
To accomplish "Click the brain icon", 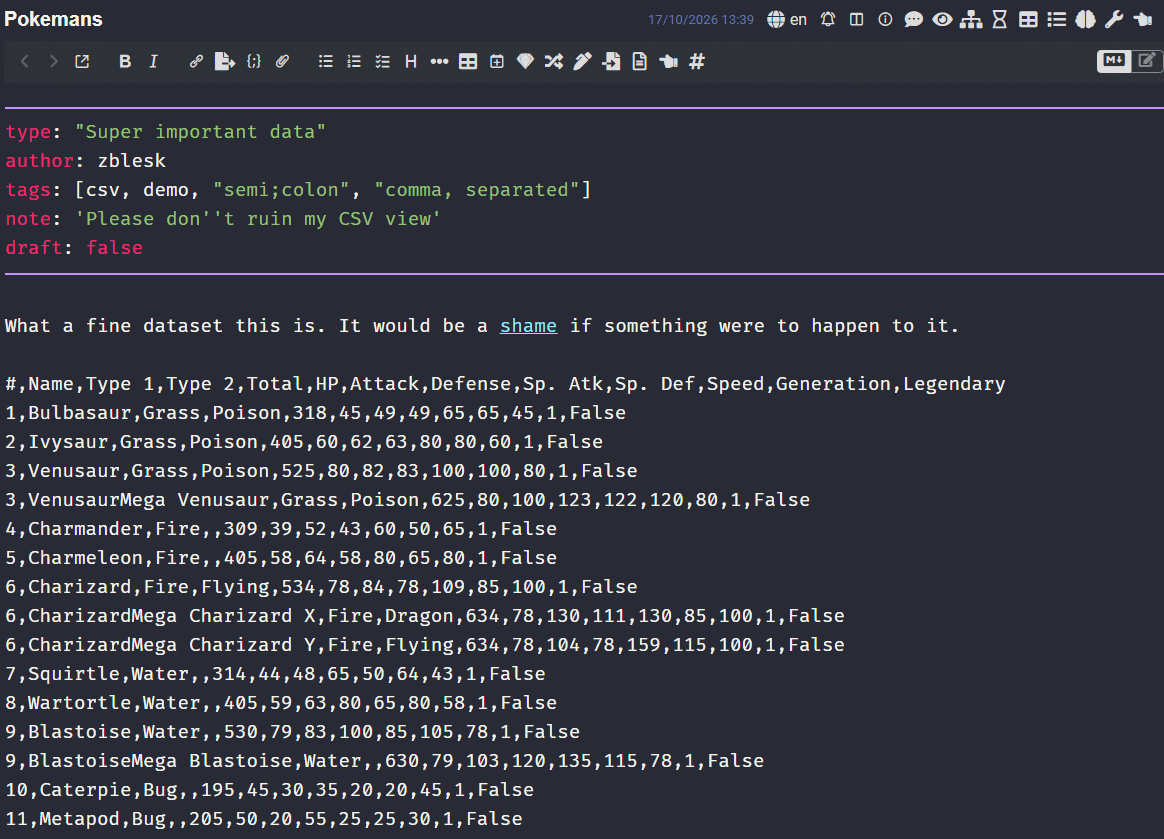I will coord(1085,19).
